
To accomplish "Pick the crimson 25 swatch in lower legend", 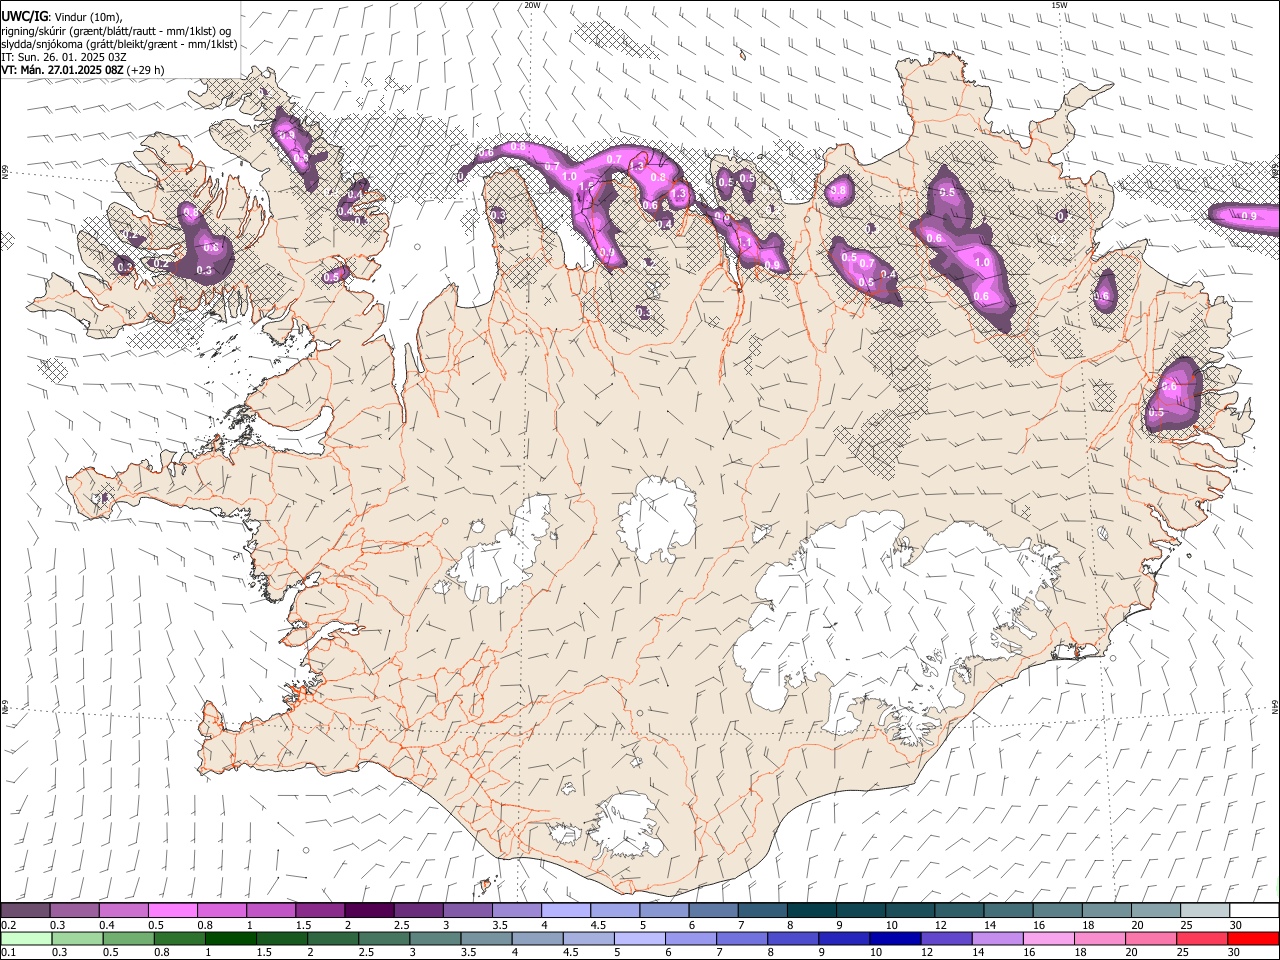I will pos(1202,938).
